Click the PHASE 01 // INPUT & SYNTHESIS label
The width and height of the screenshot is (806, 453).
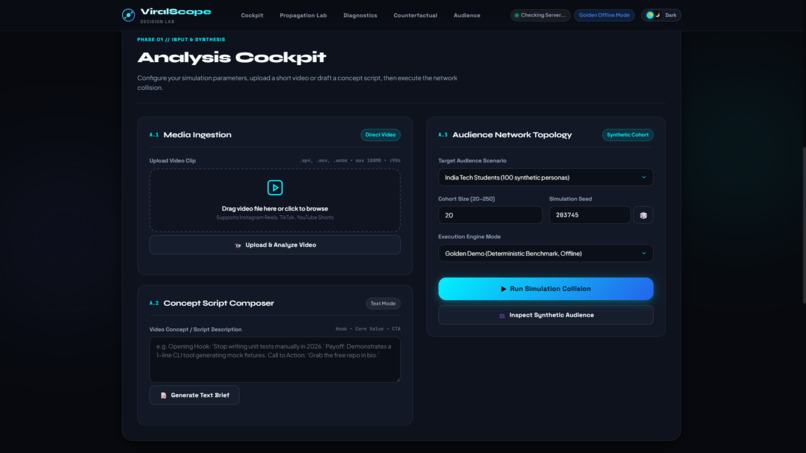point(181,40)
